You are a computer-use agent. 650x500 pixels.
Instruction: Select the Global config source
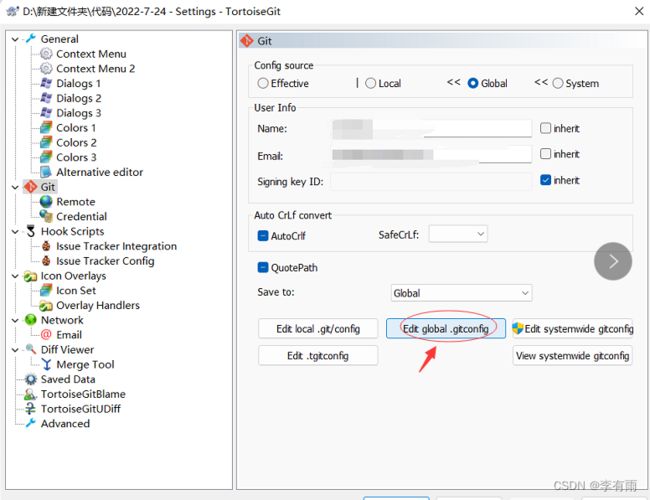[473, 83]
